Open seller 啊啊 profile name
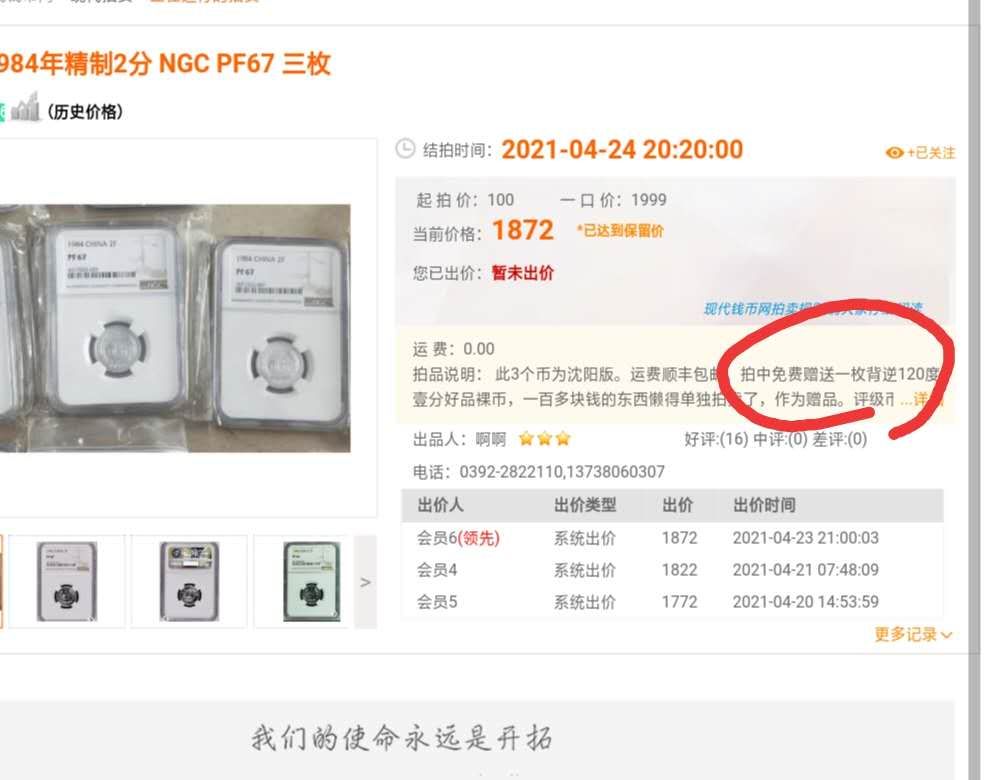 pyautogui.click(x=490, y=439)
